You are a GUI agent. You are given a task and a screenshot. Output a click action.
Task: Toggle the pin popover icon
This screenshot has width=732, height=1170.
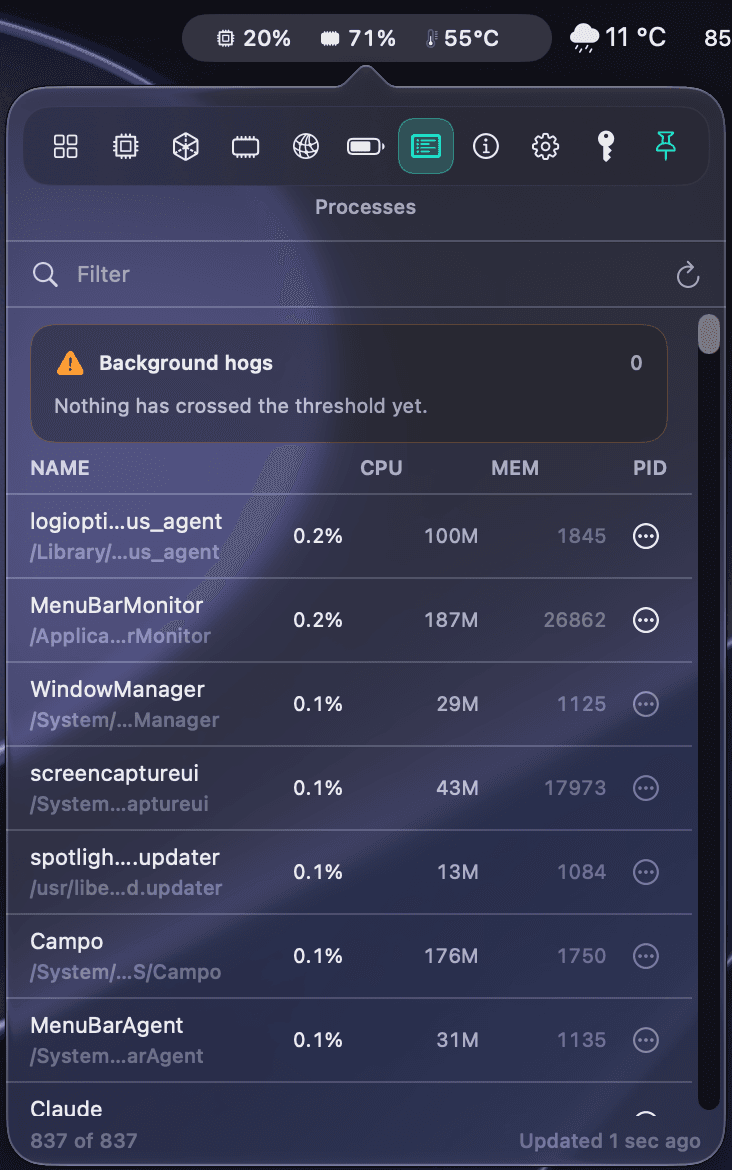click(x=666, y=146)
